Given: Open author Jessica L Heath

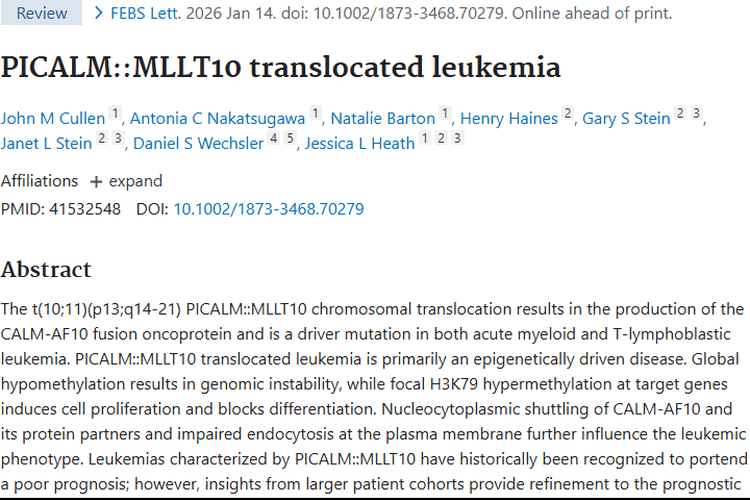Looking at the screenshot, I should click(359, 143).
